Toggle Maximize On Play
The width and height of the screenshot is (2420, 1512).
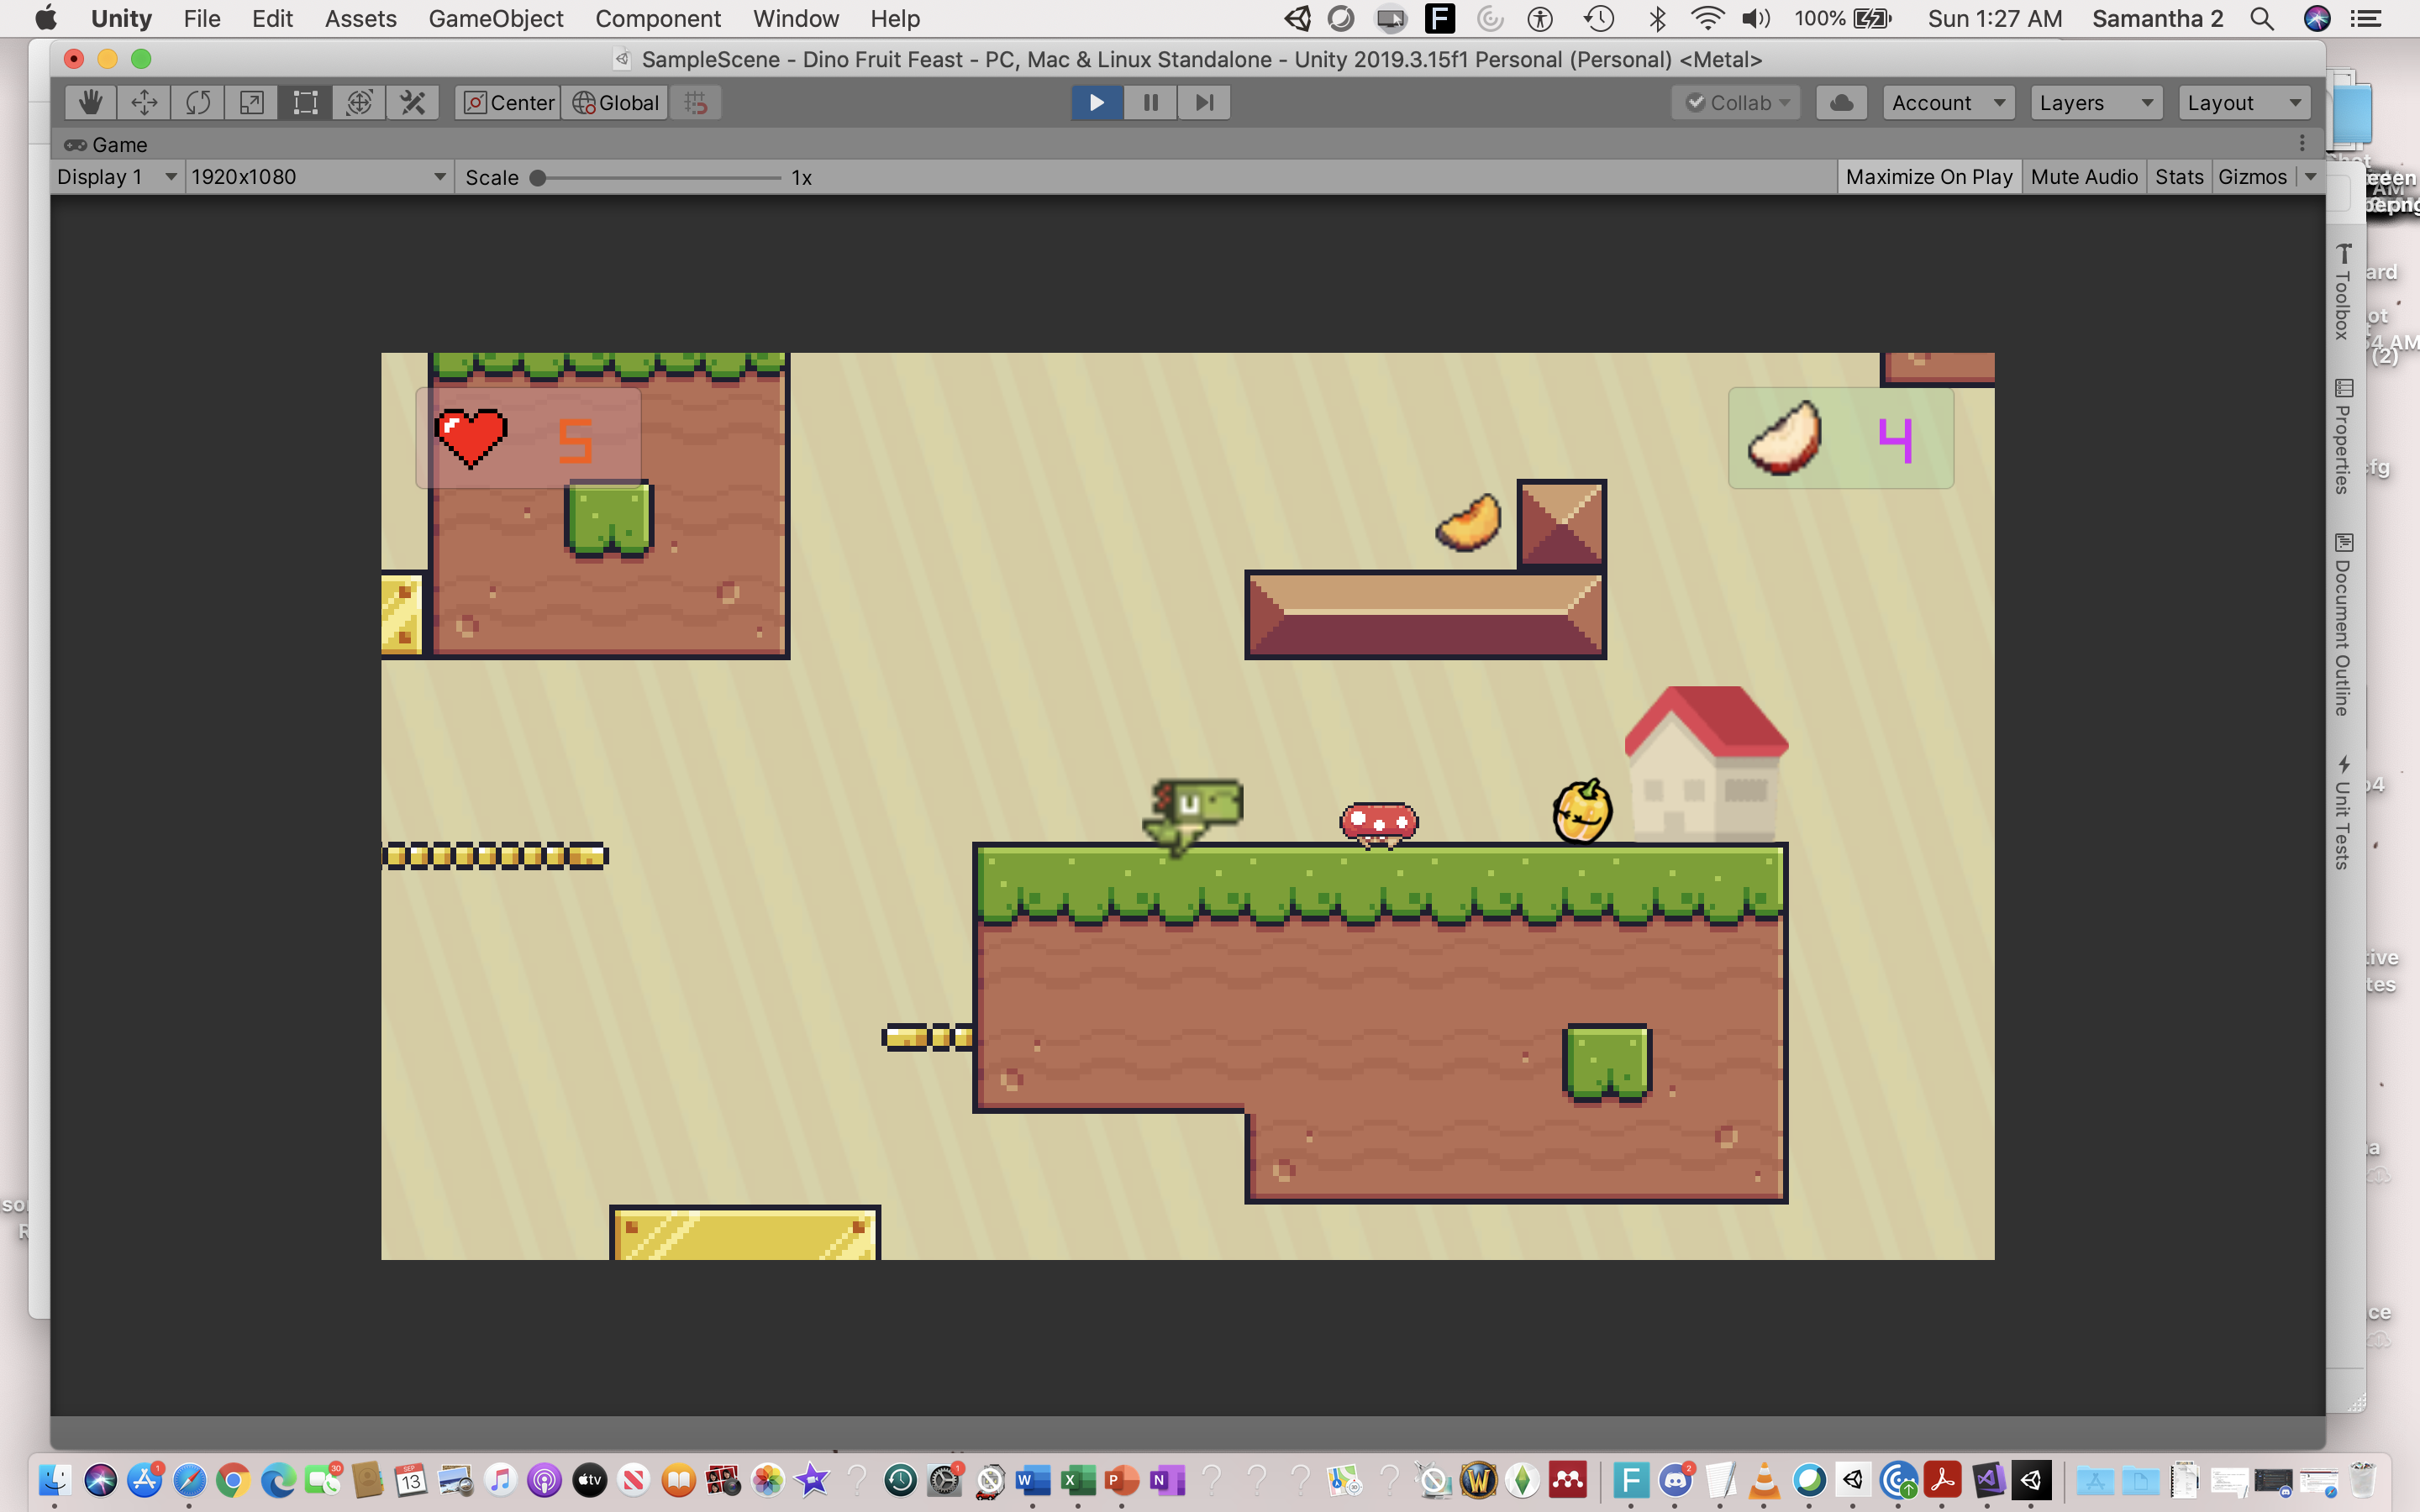click(x=1928, y=177)
